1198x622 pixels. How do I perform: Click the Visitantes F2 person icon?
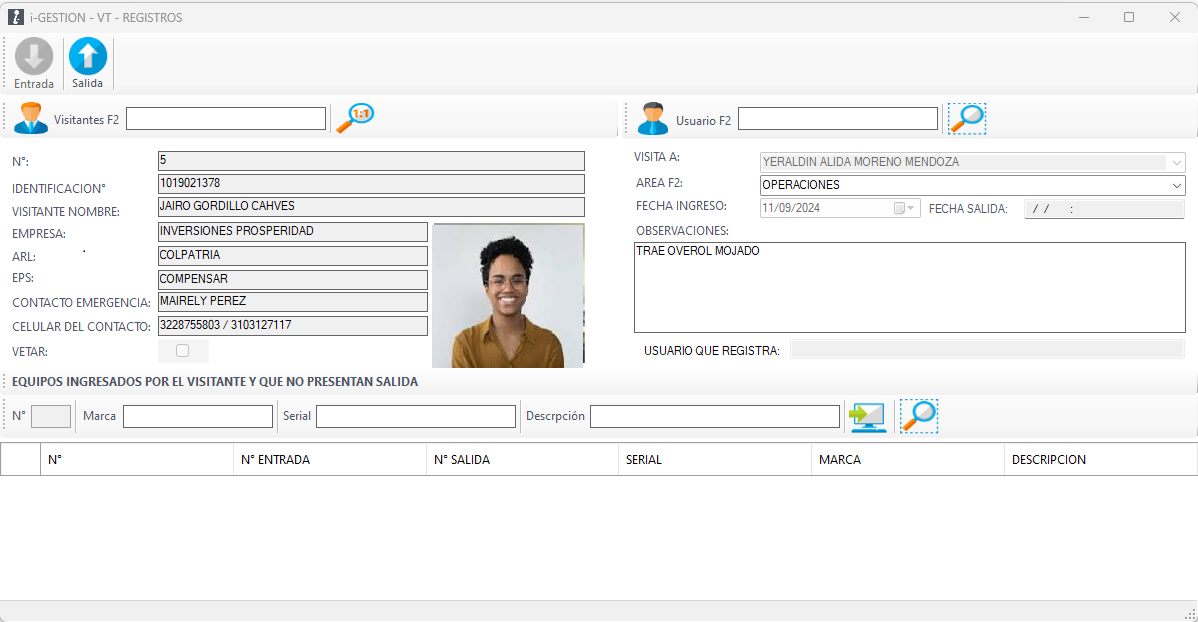click(30, 118)
